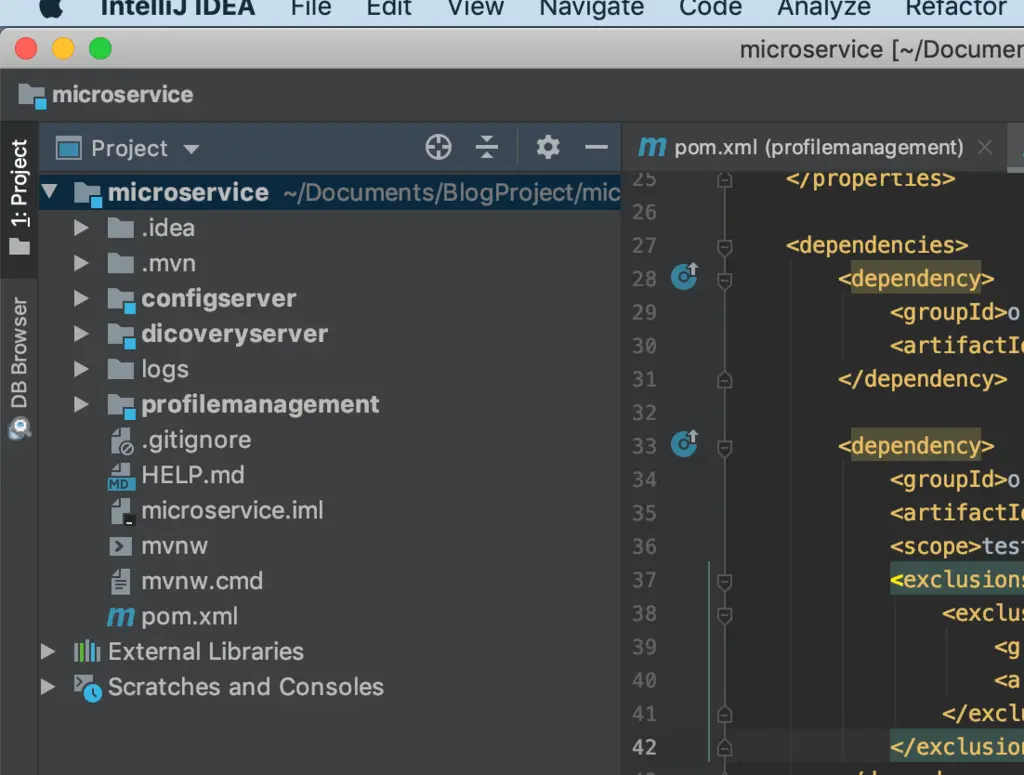The image size is (1024, 775).
Task: Click fold end marker on line 31
Action: [724, 379]
